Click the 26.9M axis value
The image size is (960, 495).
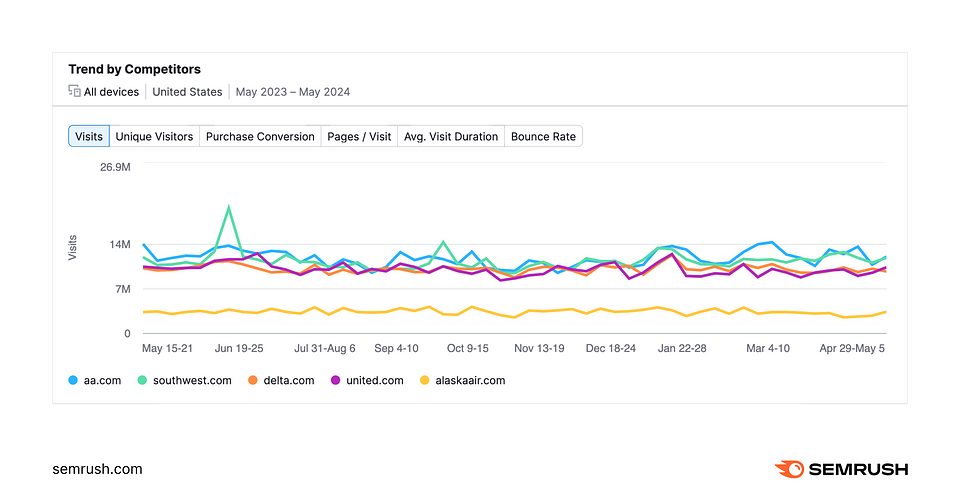(115, 167)
